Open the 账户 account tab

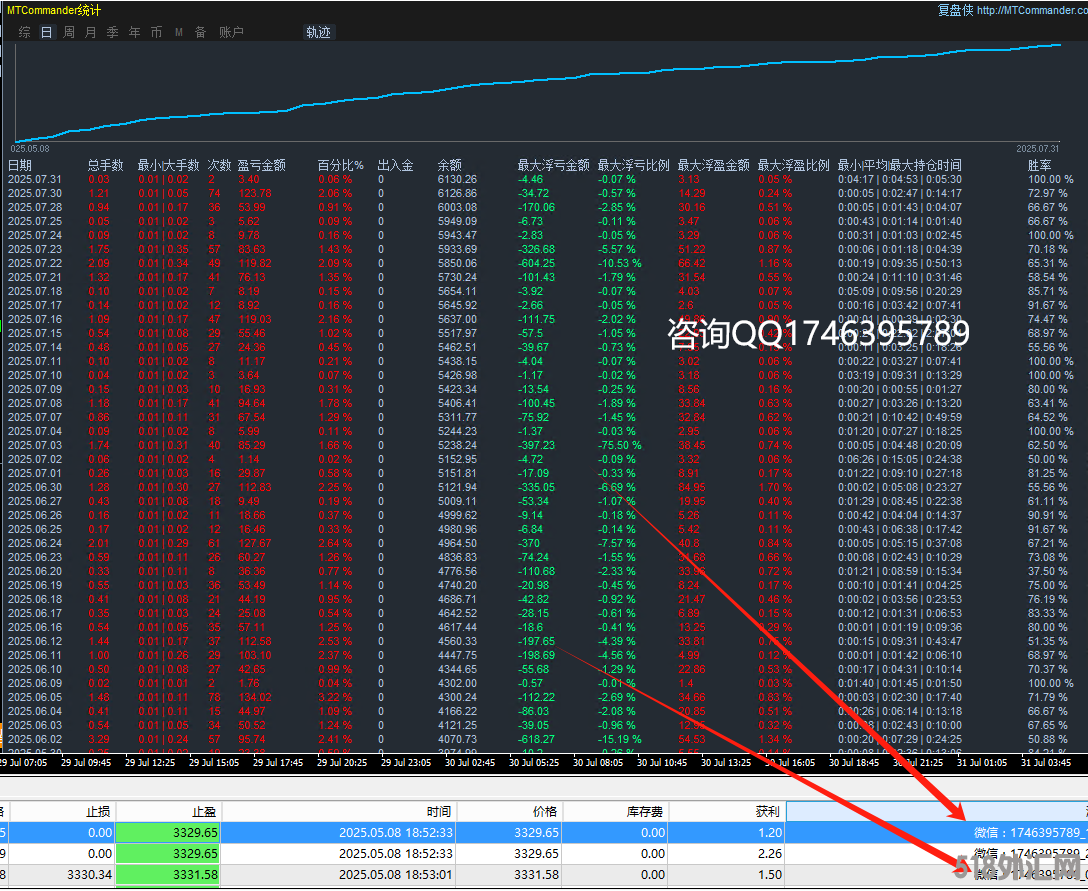tap(231, 32)
